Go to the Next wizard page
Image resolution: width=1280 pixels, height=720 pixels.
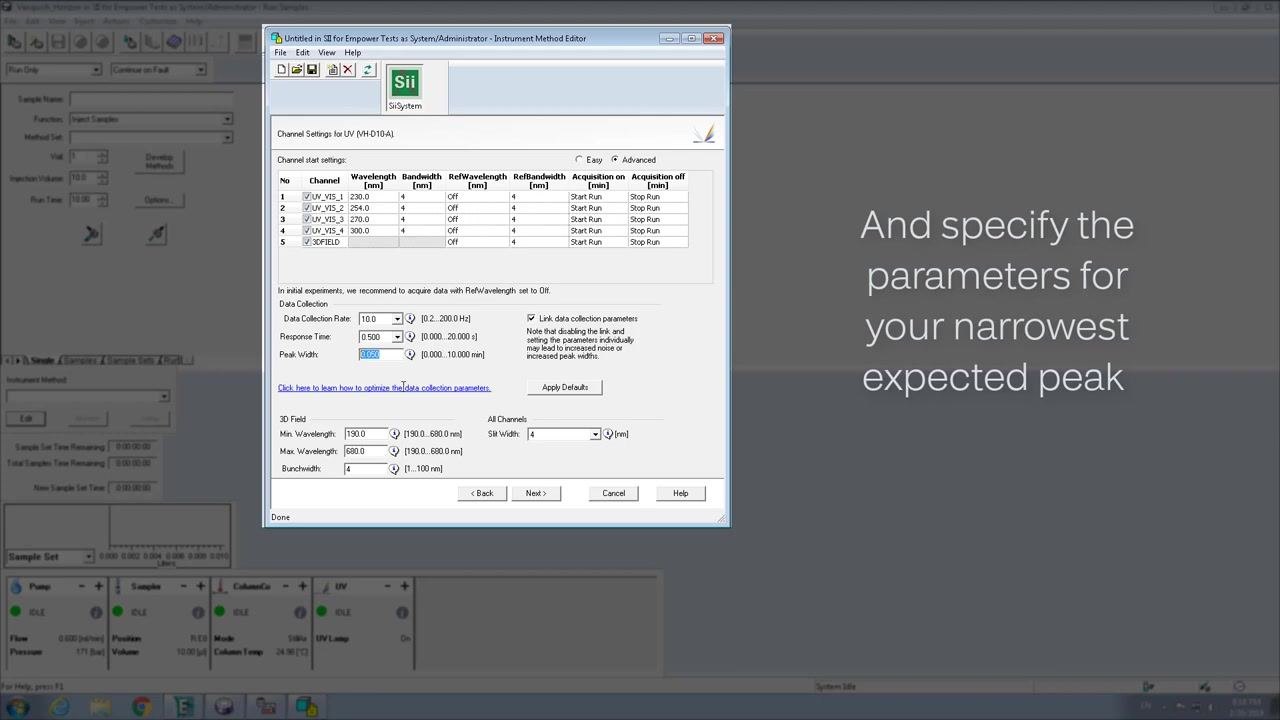(536, 493)
